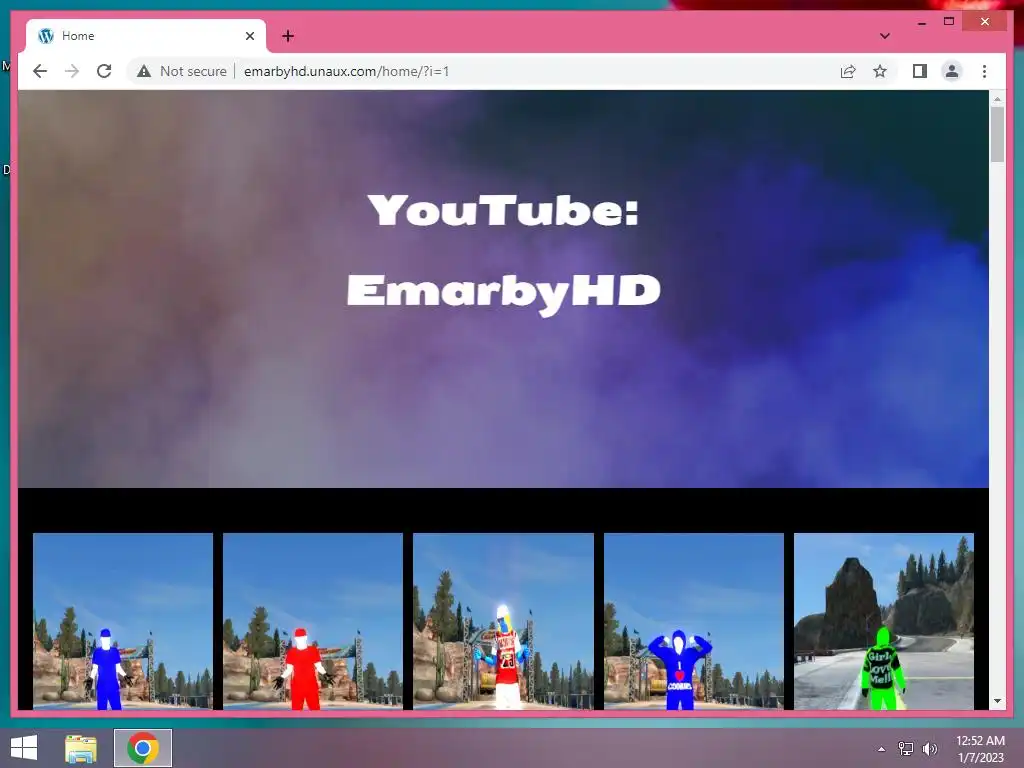
Task: Click the forward navigation arrow
Action: [72, 71]
